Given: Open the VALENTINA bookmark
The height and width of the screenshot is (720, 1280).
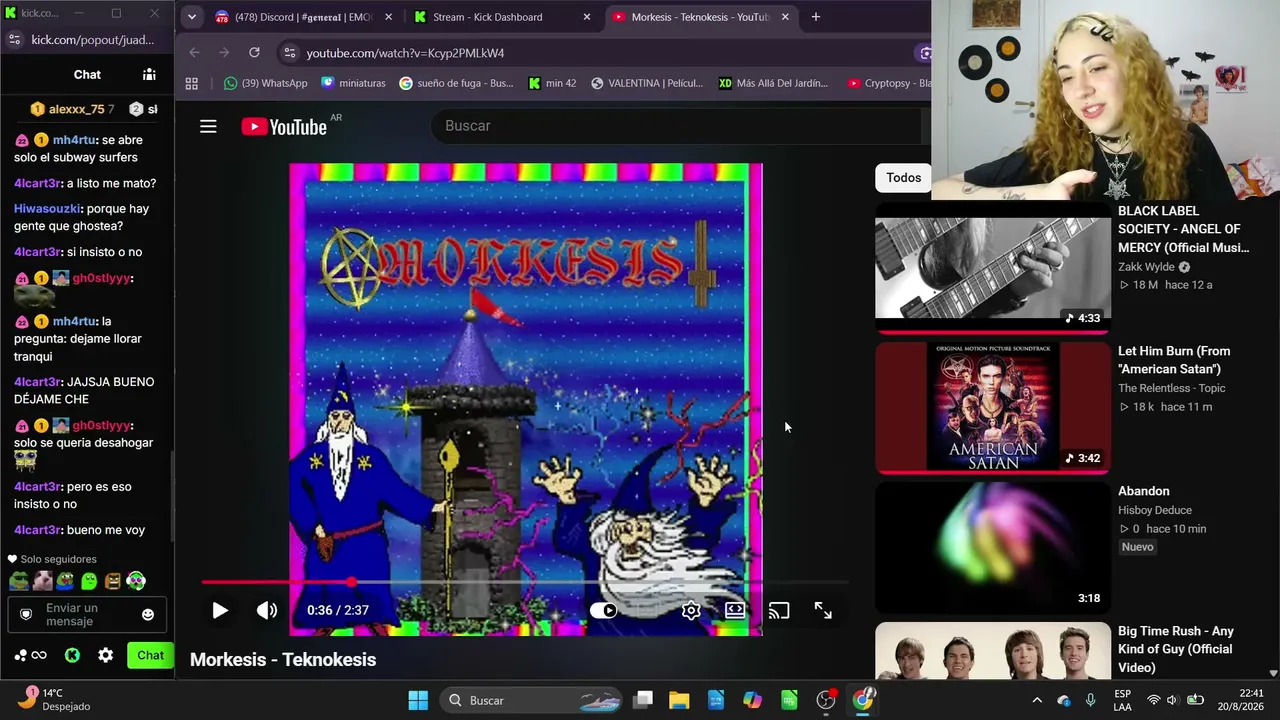Looking at the screenshot, I should click(646, 84).
